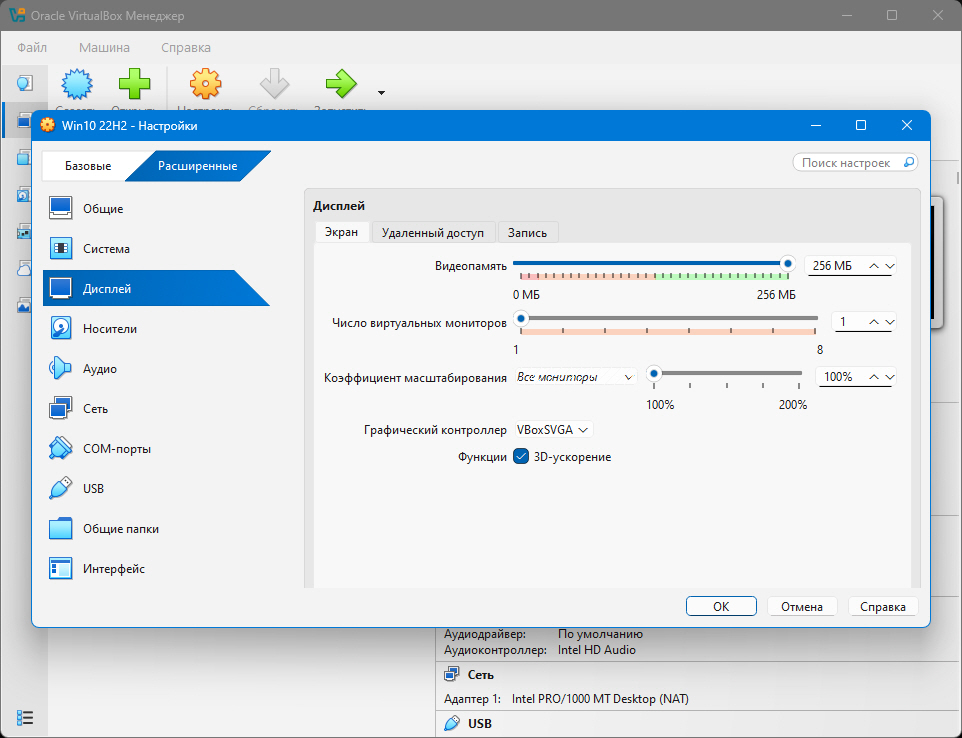962x738 pixels.
Task: Open the Start button dropdown arrow
Action: tap(381, 93)
